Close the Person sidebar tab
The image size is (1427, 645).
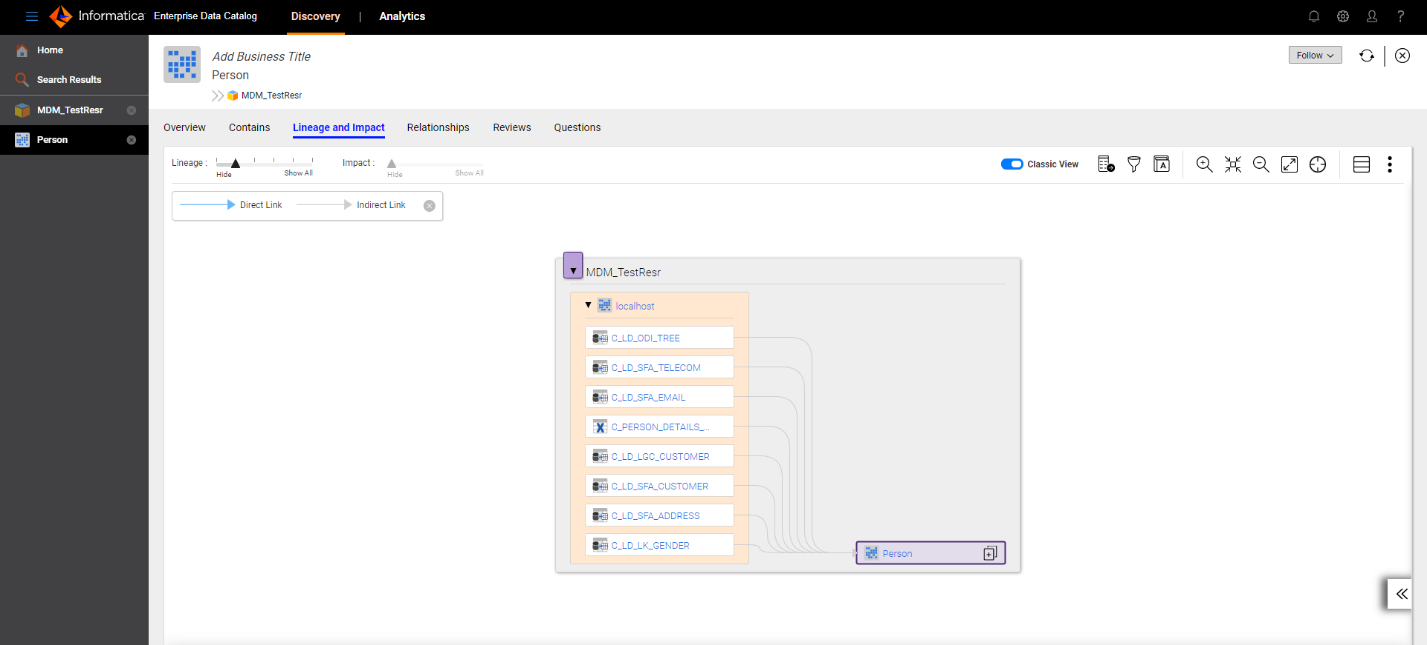click(x=131, y=140)
